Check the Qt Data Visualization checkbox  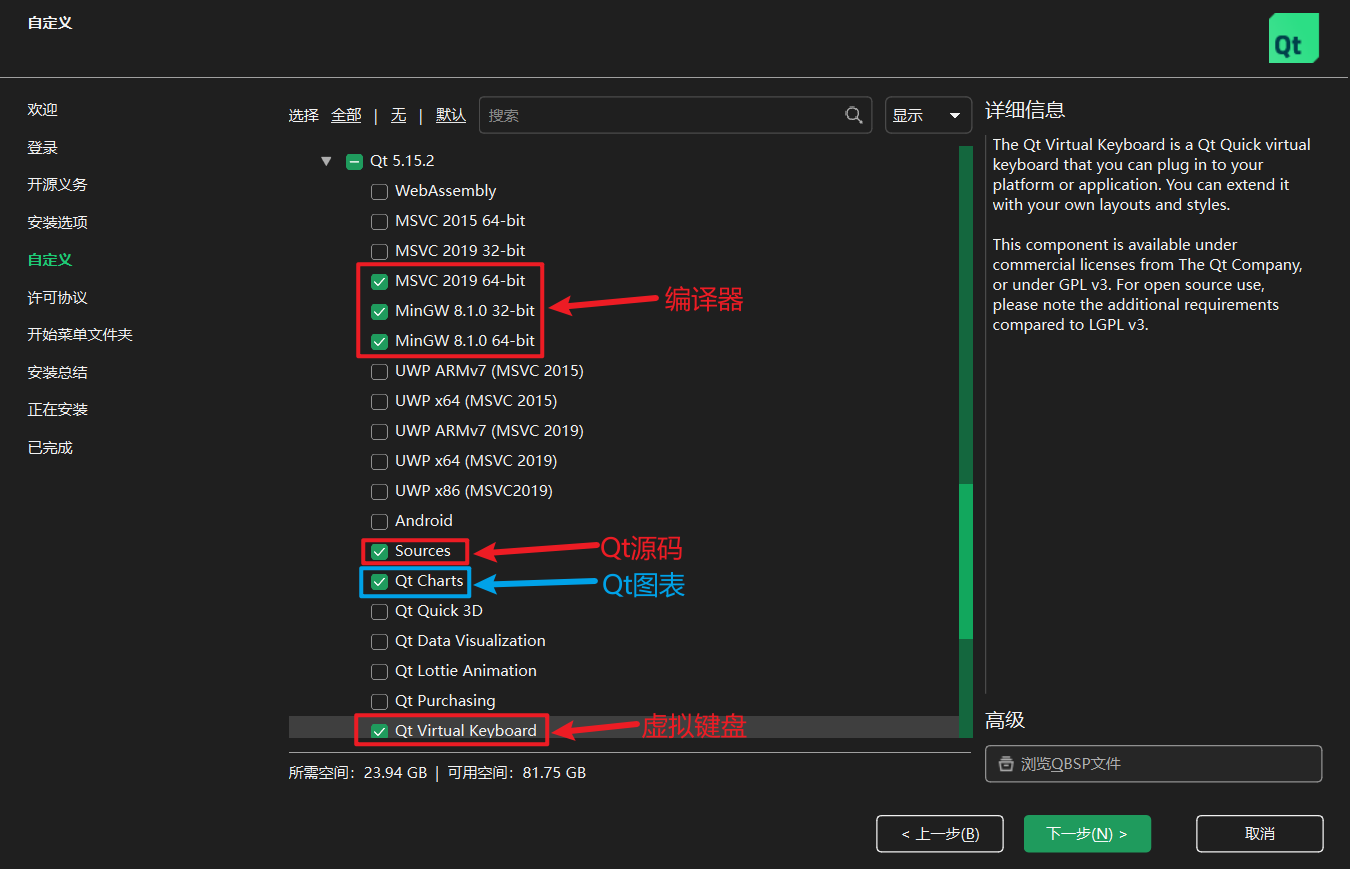[379, 641]
